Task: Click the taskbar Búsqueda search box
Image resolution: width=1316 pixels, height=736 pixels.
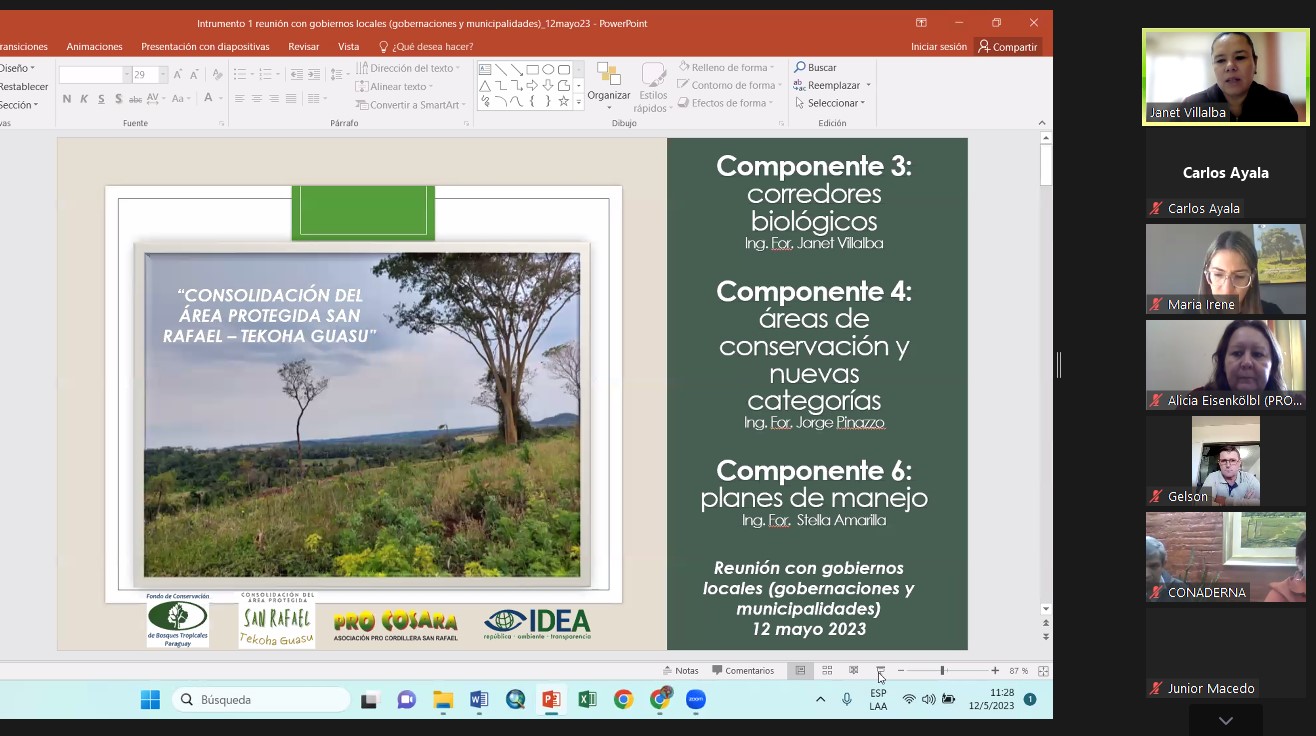Action: click(x=260, y=700)
